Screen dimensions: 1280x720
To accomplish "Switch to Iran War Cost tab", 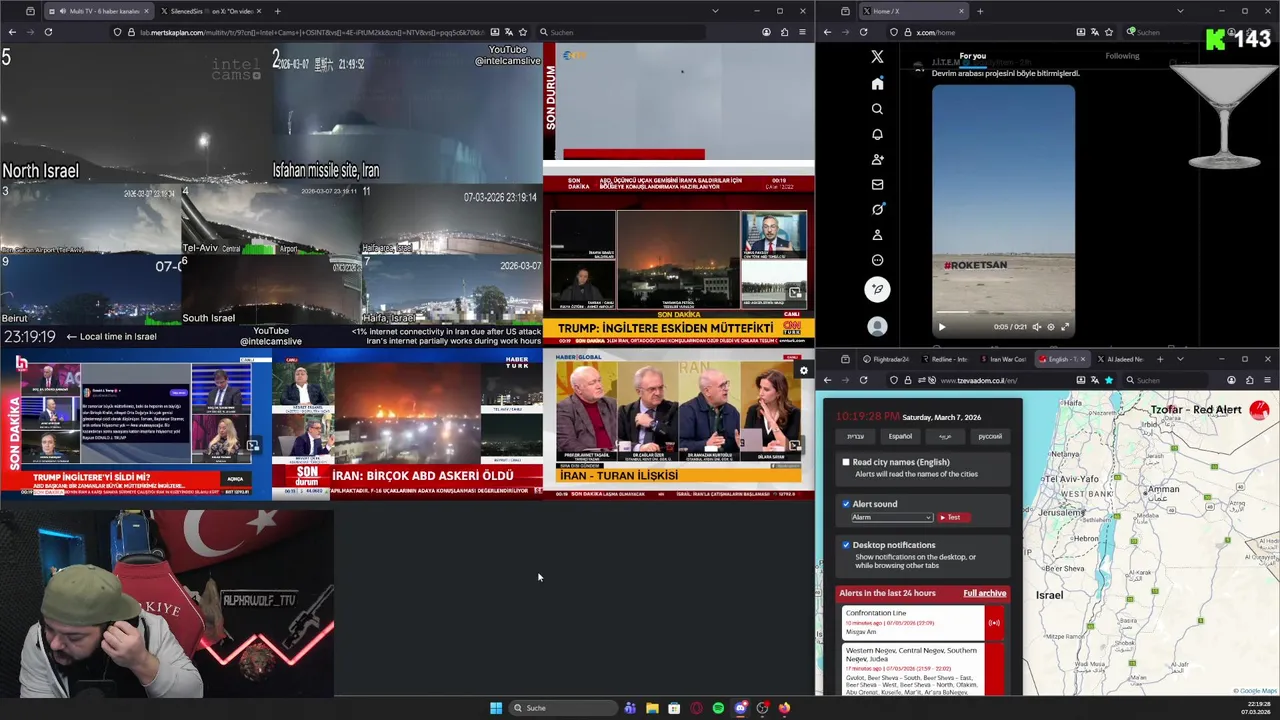I will pyautogui.click(x=1002, y=359).
